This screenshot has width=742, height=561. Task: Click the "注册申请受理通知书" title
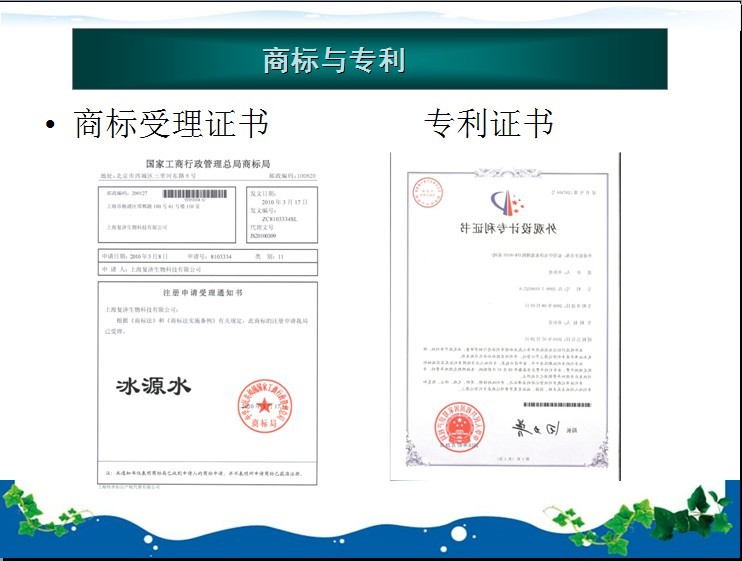[203, 293]
